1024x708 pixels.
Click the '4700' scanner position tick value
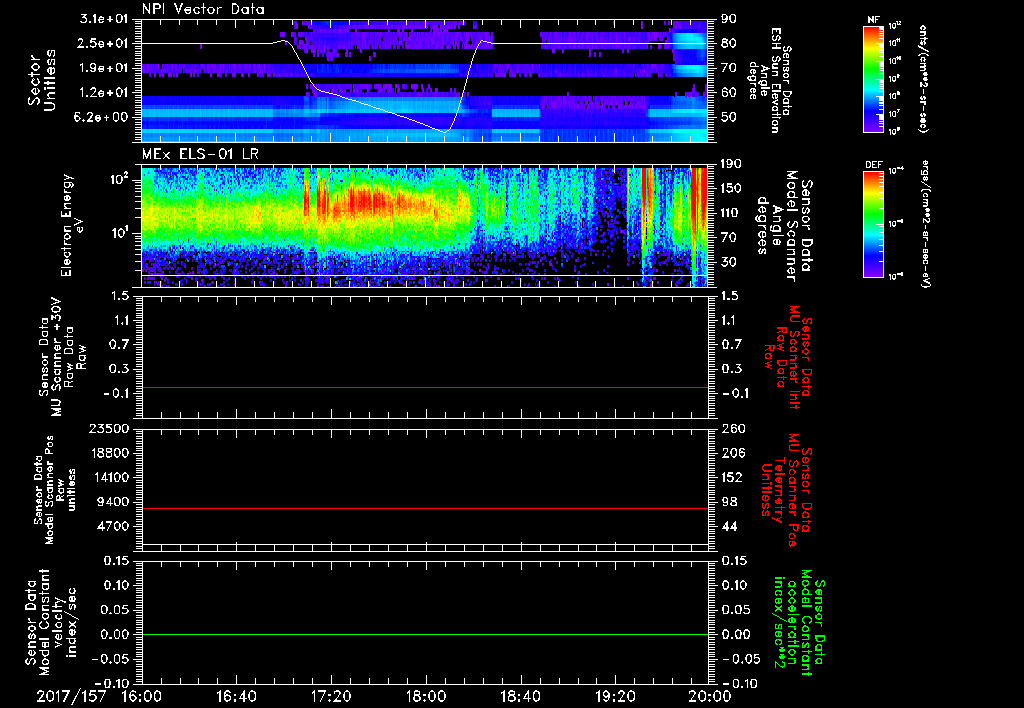click(112, 526)
